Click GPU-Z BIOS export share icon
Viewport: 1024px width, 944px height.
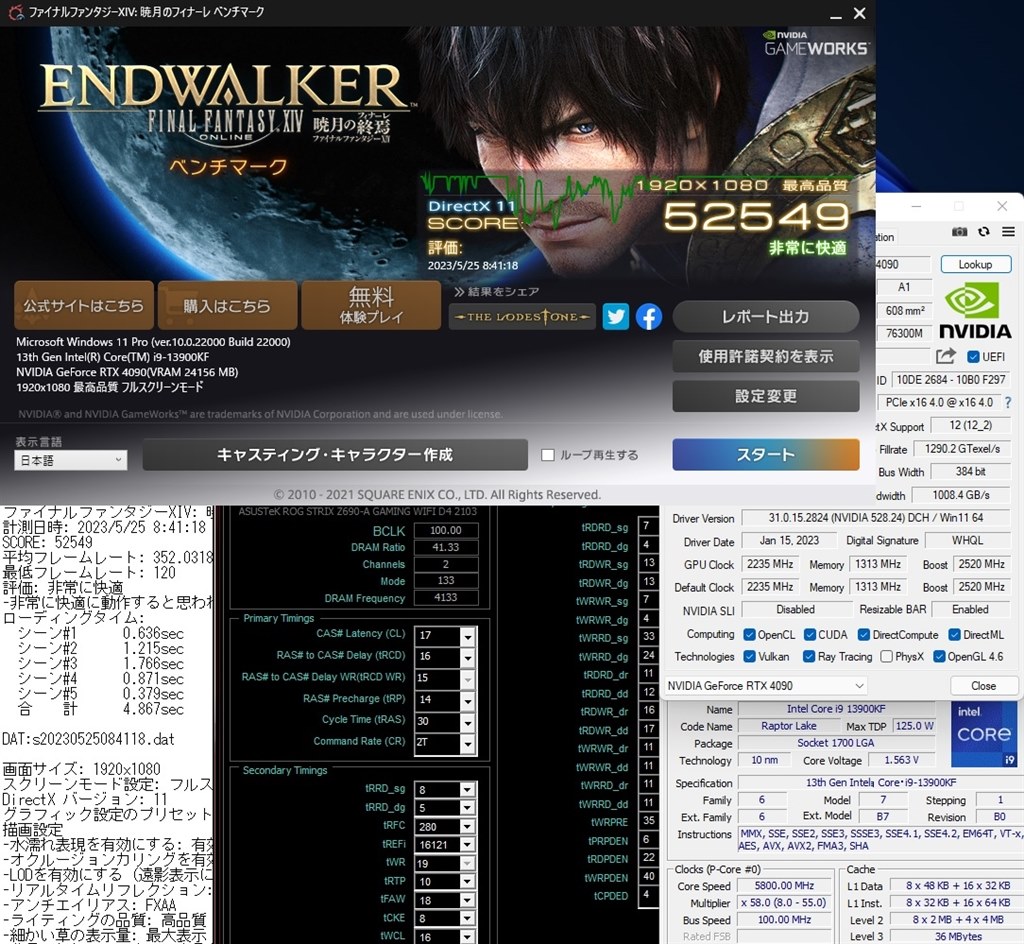pyautogui.click(x=946, y=356)
